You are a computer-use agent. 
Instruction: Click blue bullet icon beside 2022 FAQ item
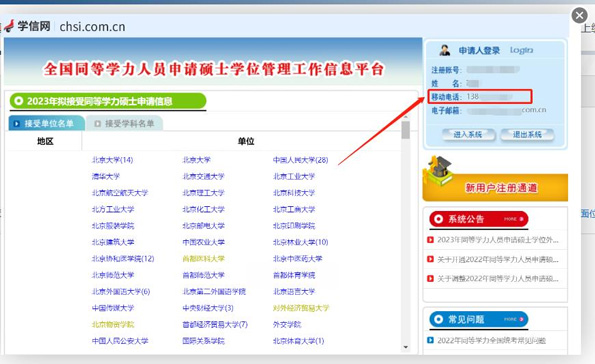click(x=430, y=340)
